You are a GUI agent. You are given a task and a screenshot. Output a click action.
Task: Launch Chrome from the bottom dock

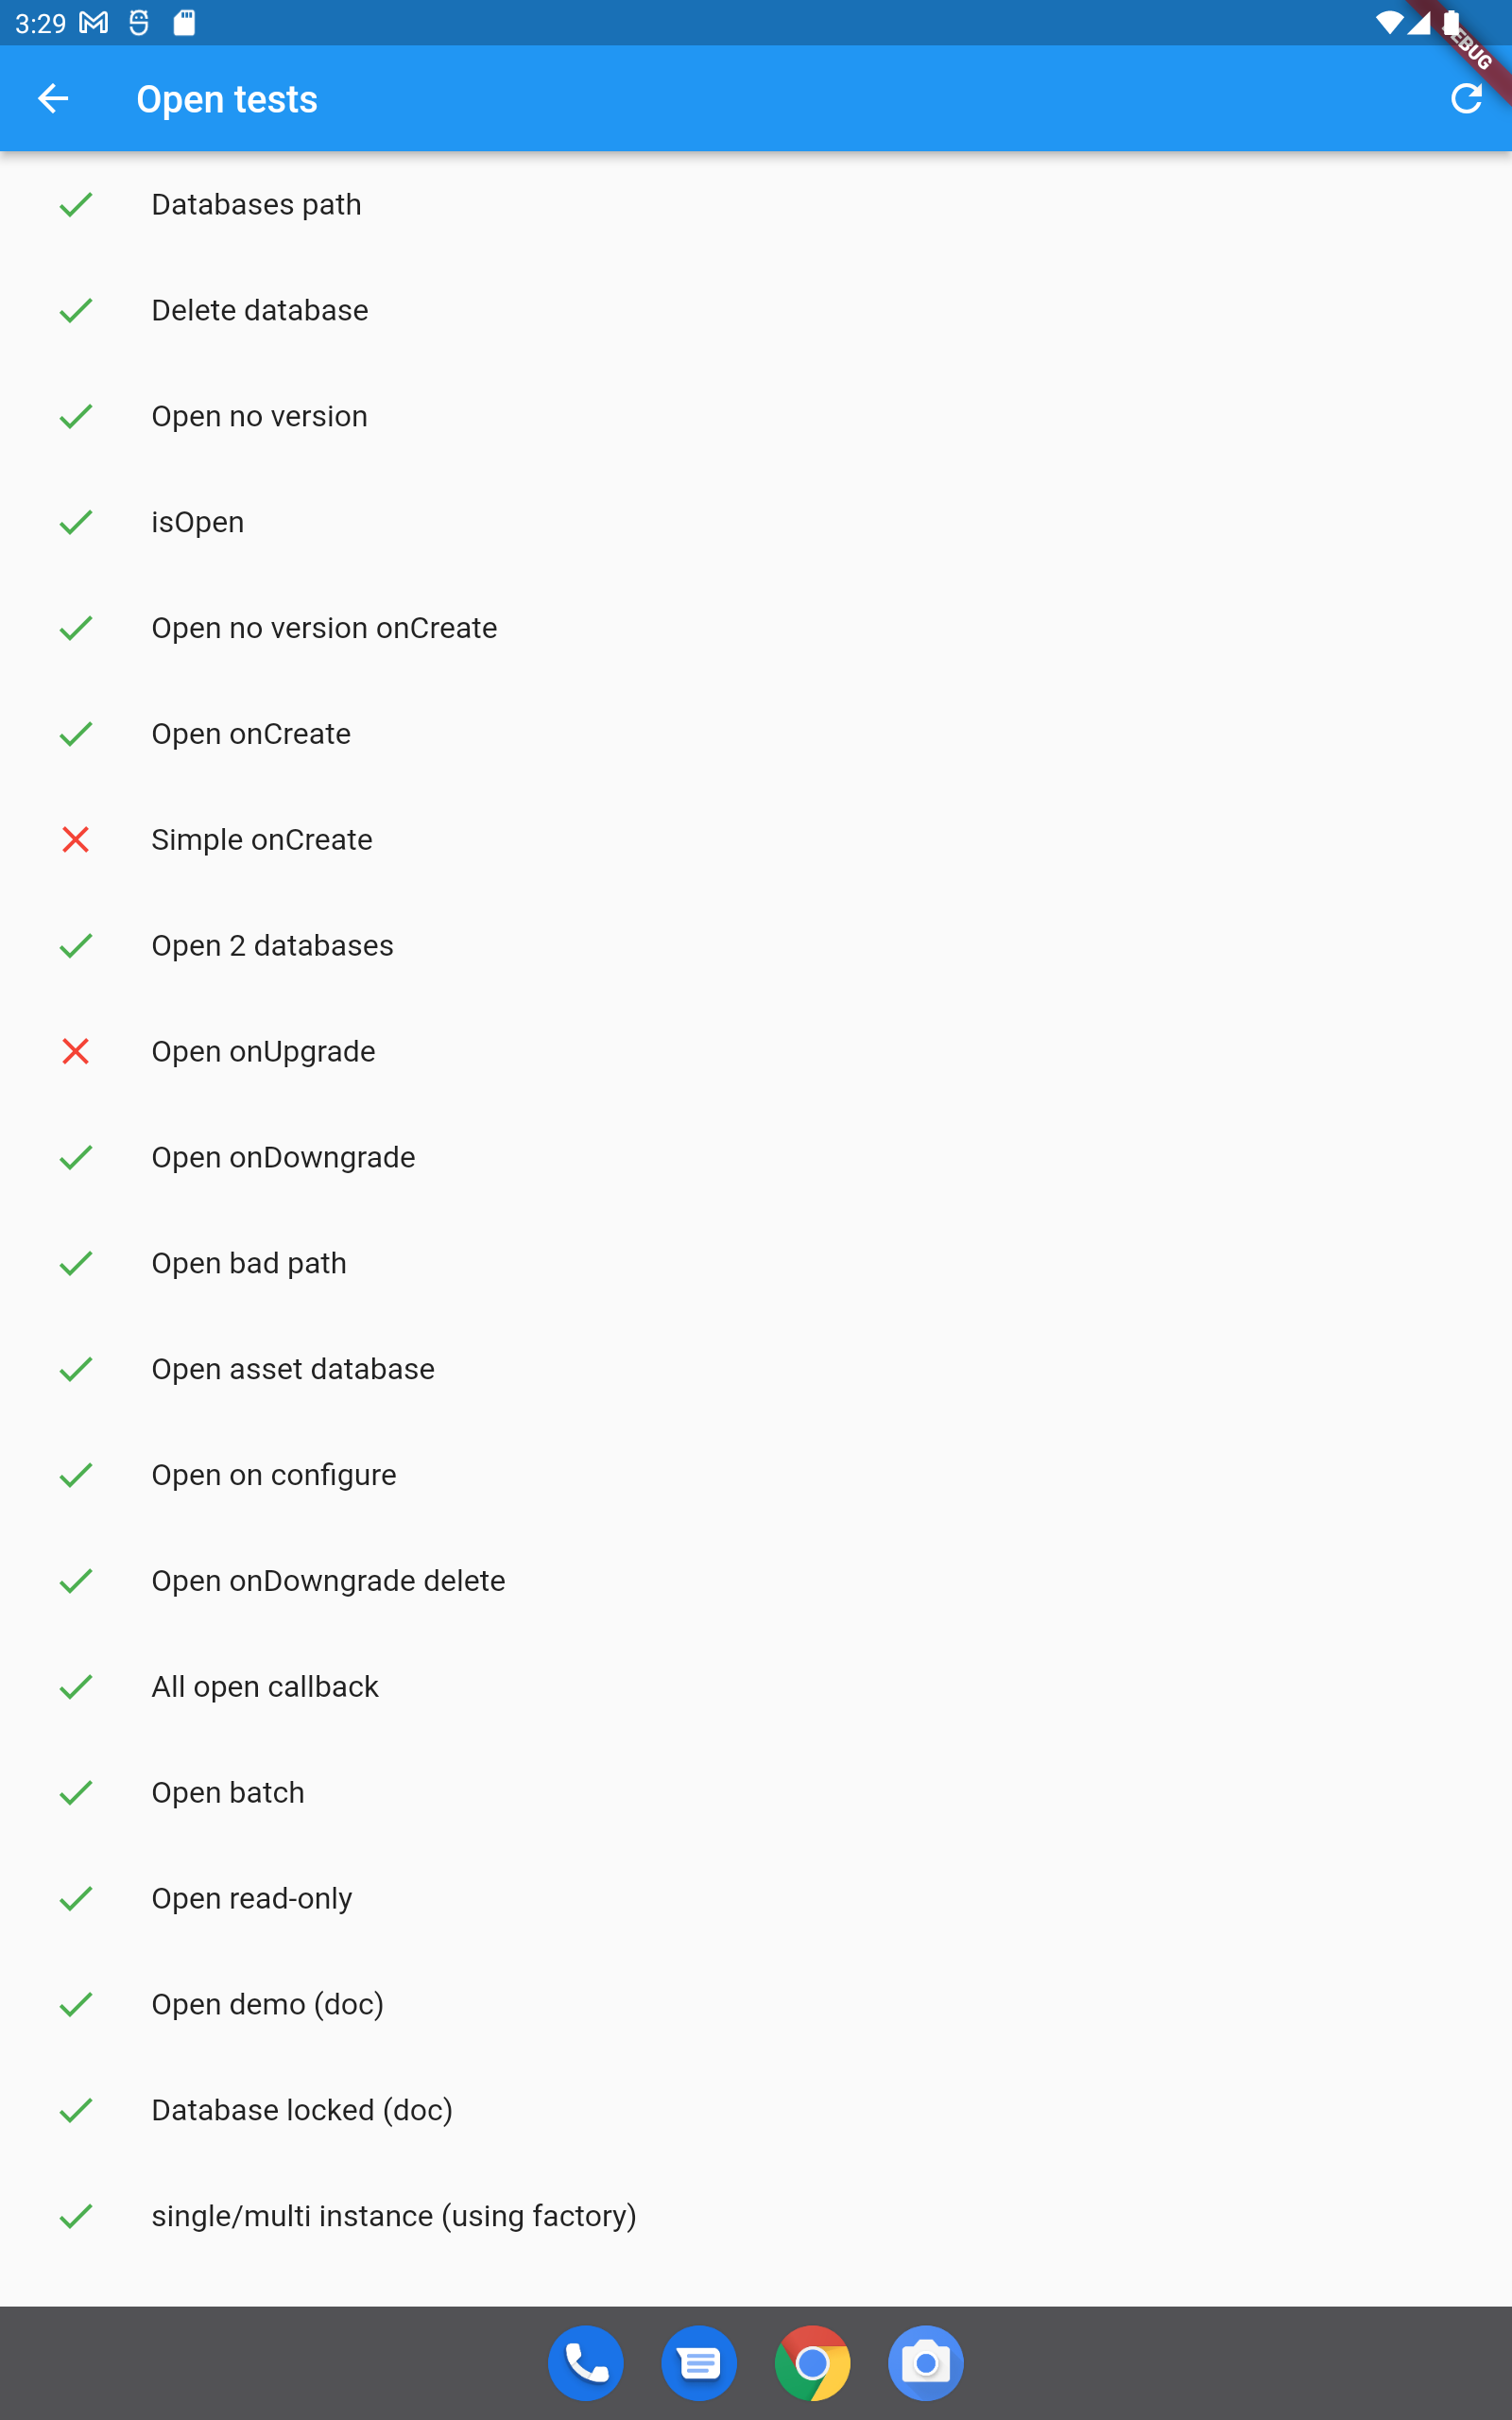pyautogui.click(x=812, y=2362)
